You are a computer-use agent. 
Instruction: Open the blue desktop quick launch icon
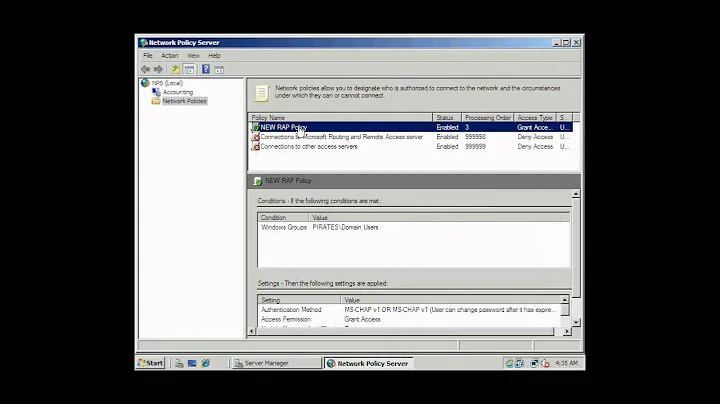tap(192, 363)
